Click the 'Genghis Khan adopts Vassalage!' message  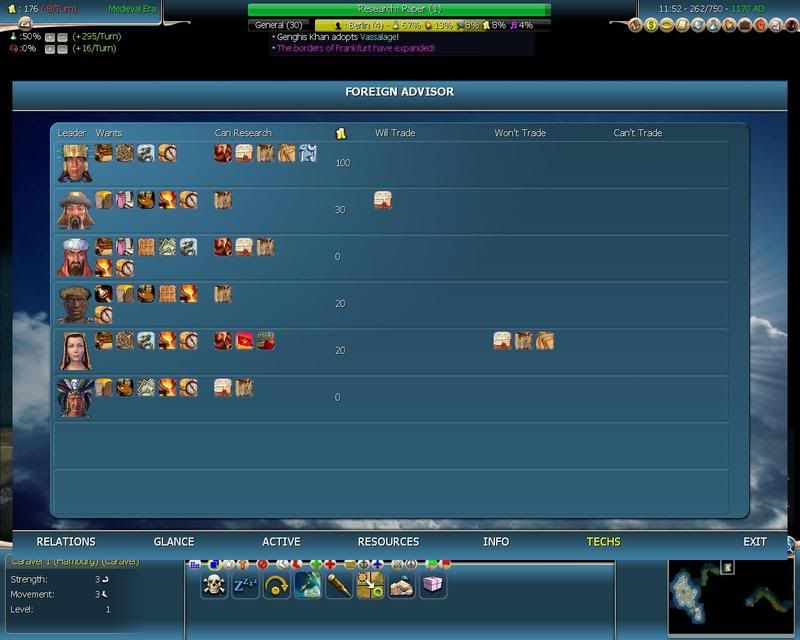[337, 37]
